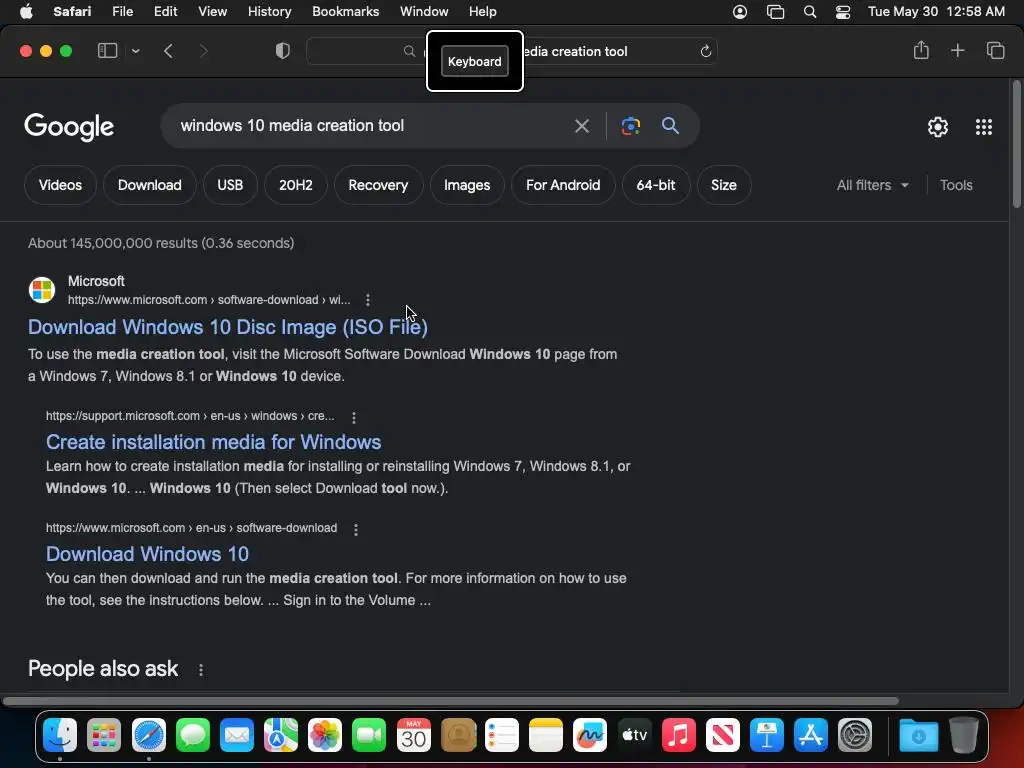Open the Download Windows 10 link

coord(147,554)
